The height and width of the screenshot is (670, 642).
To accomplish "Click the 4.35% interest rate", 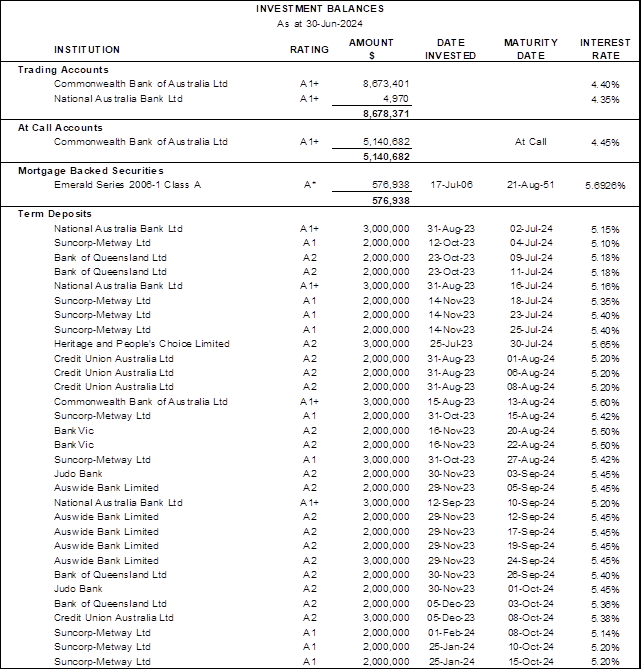I will [605, 100].
